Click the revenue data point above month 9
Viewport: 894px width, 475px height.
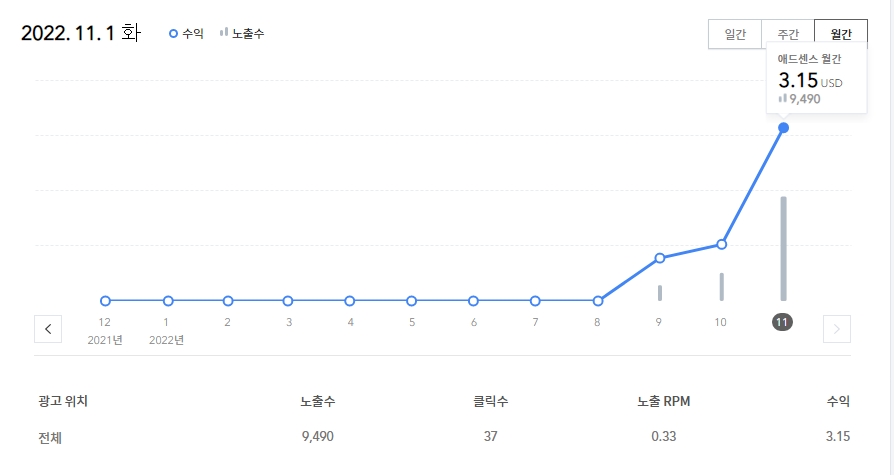[660, 258]
